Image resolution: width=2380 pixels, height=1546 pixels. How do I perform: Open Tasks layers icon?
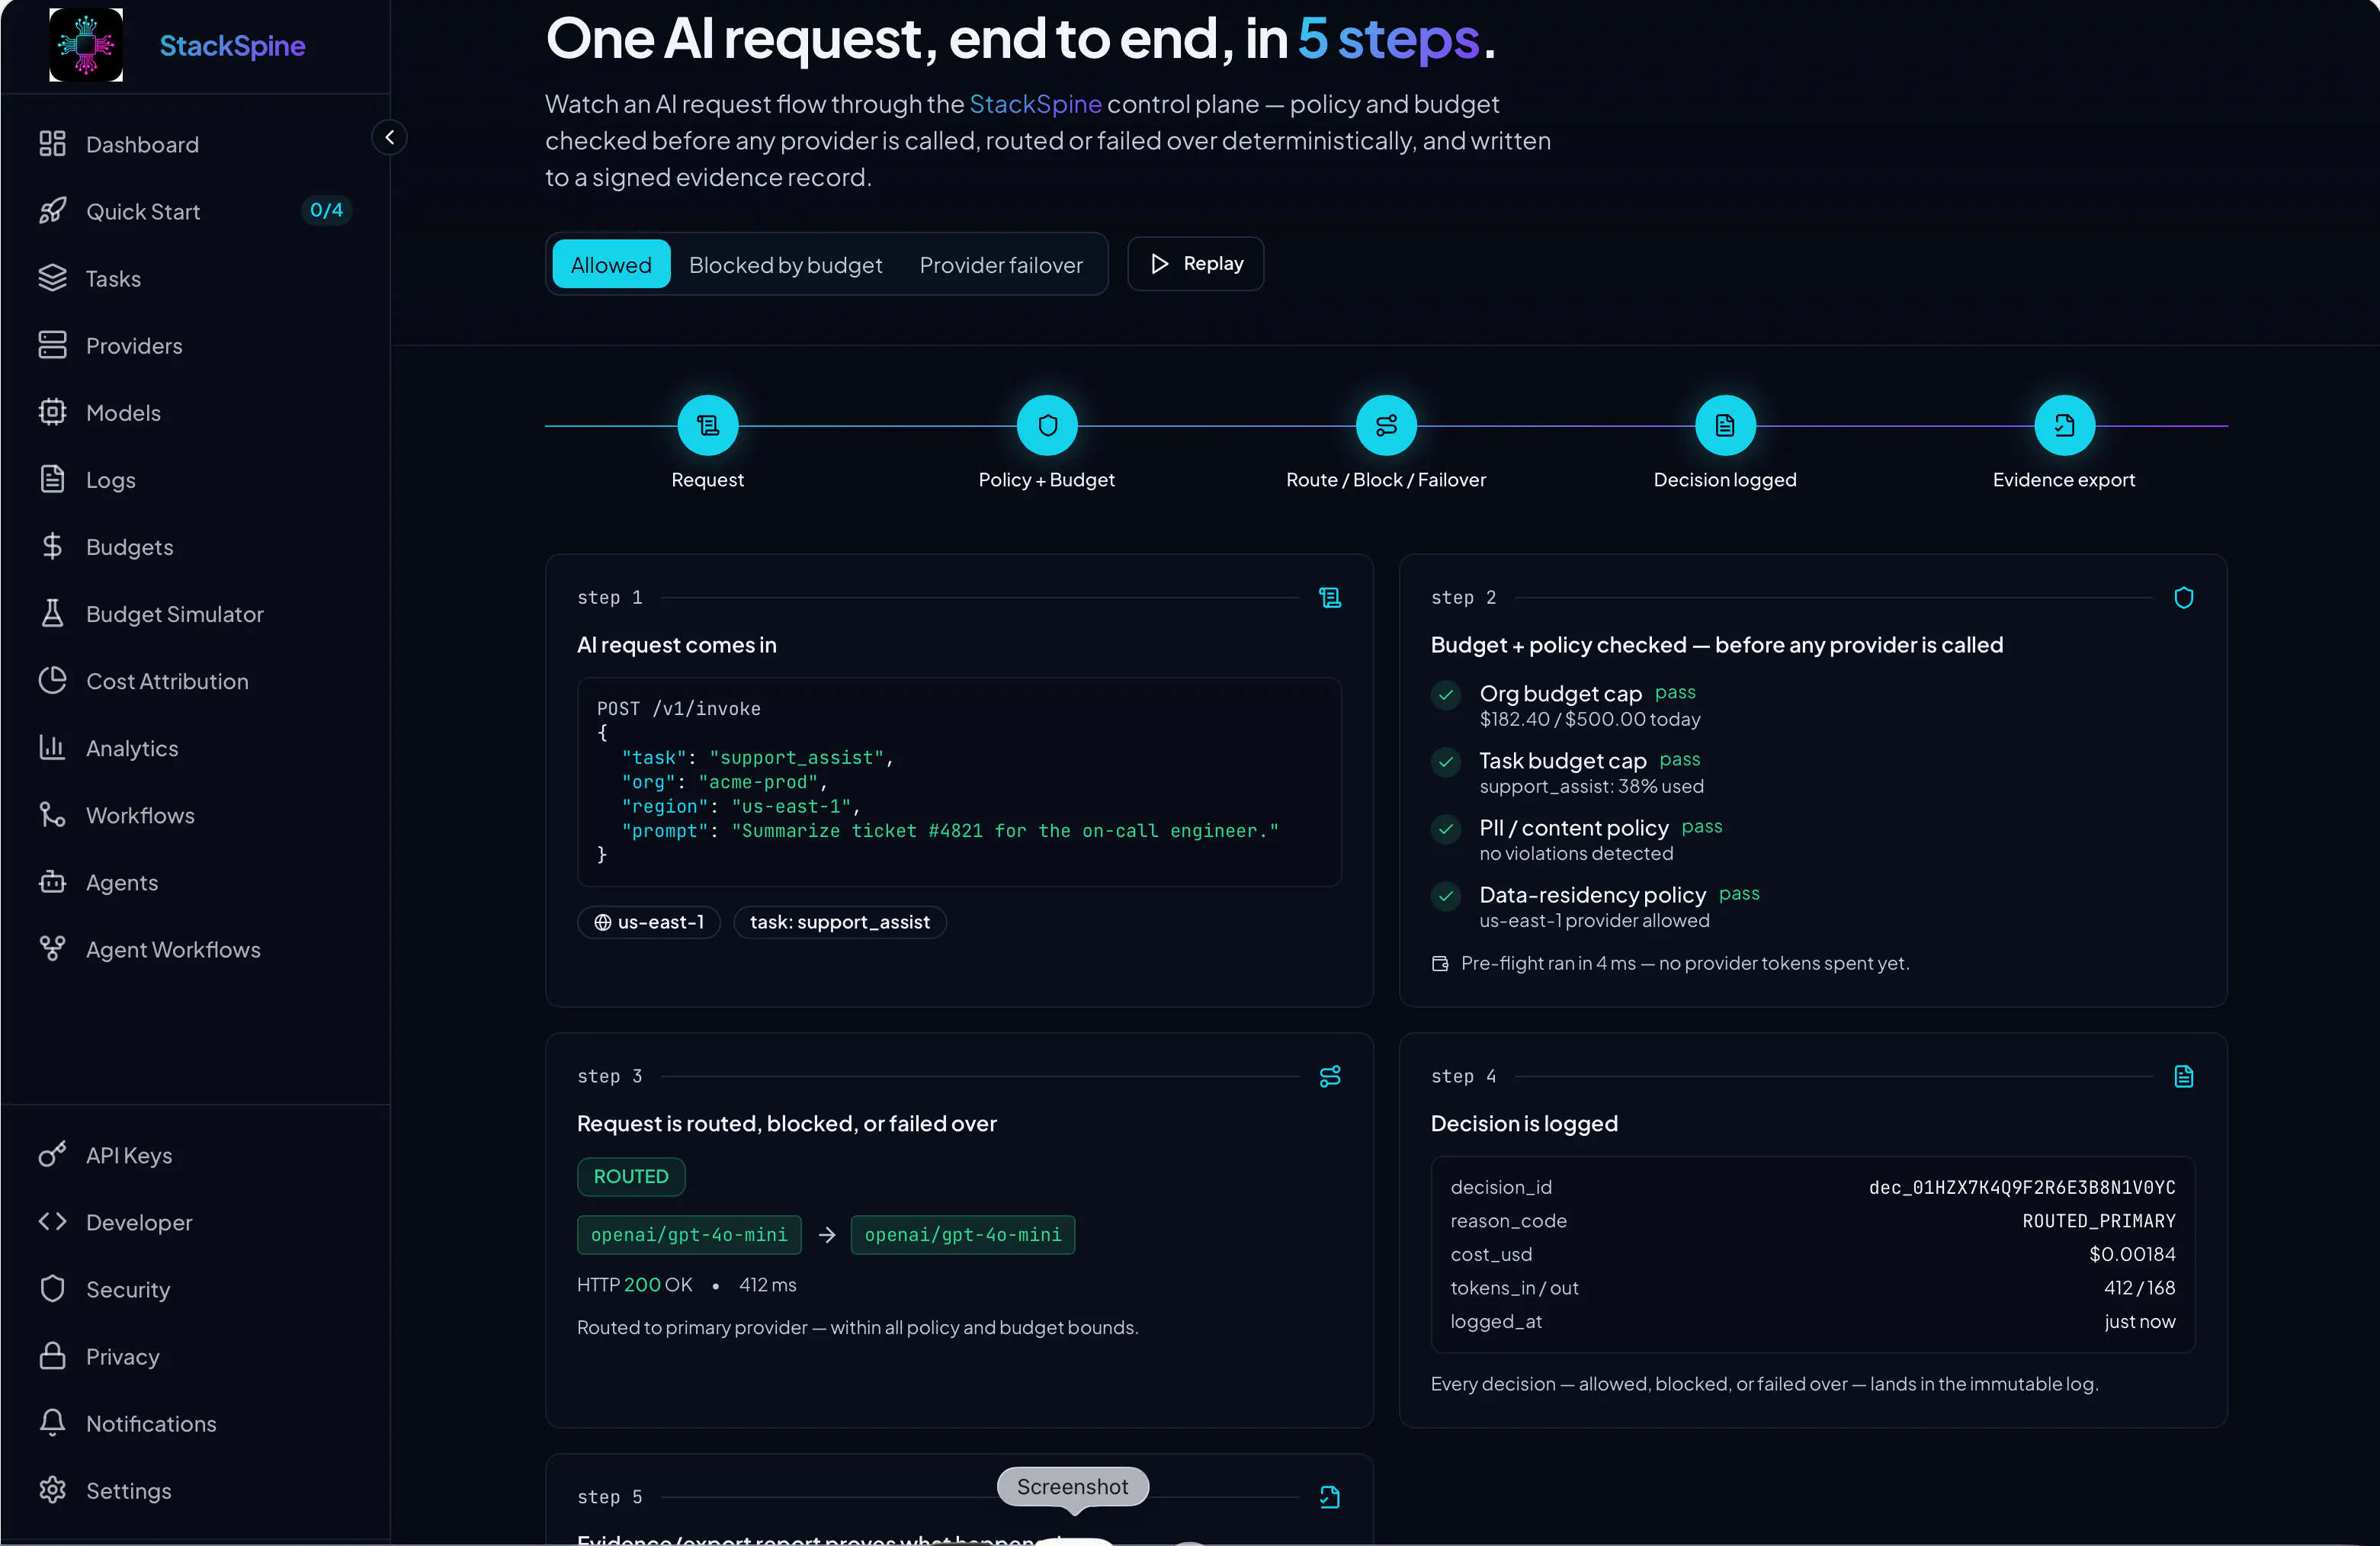click(x=52, y=278)
